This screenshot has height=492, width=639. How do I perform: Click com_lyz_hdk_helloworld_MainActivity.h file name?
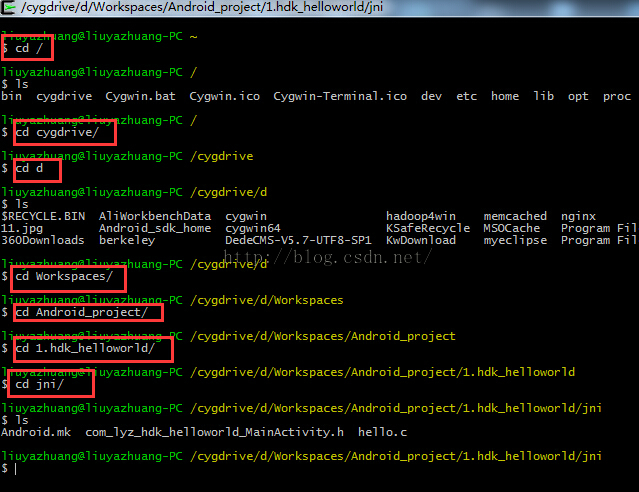(x=214, y=432)
